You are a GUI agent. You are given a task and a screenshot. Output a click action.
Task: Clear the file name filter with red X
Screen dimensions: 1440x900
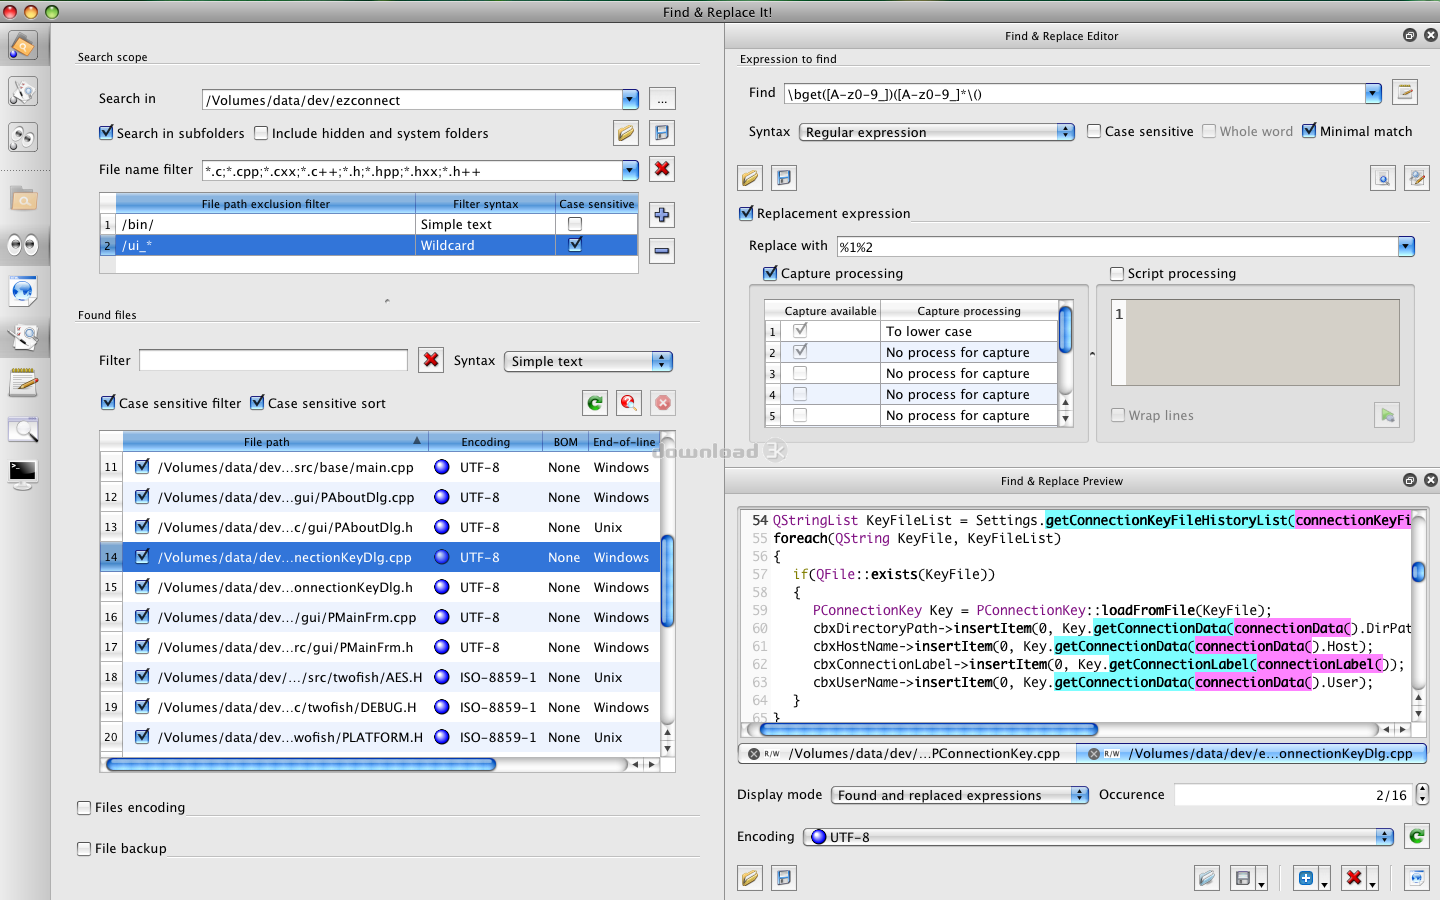click(662, 169)
